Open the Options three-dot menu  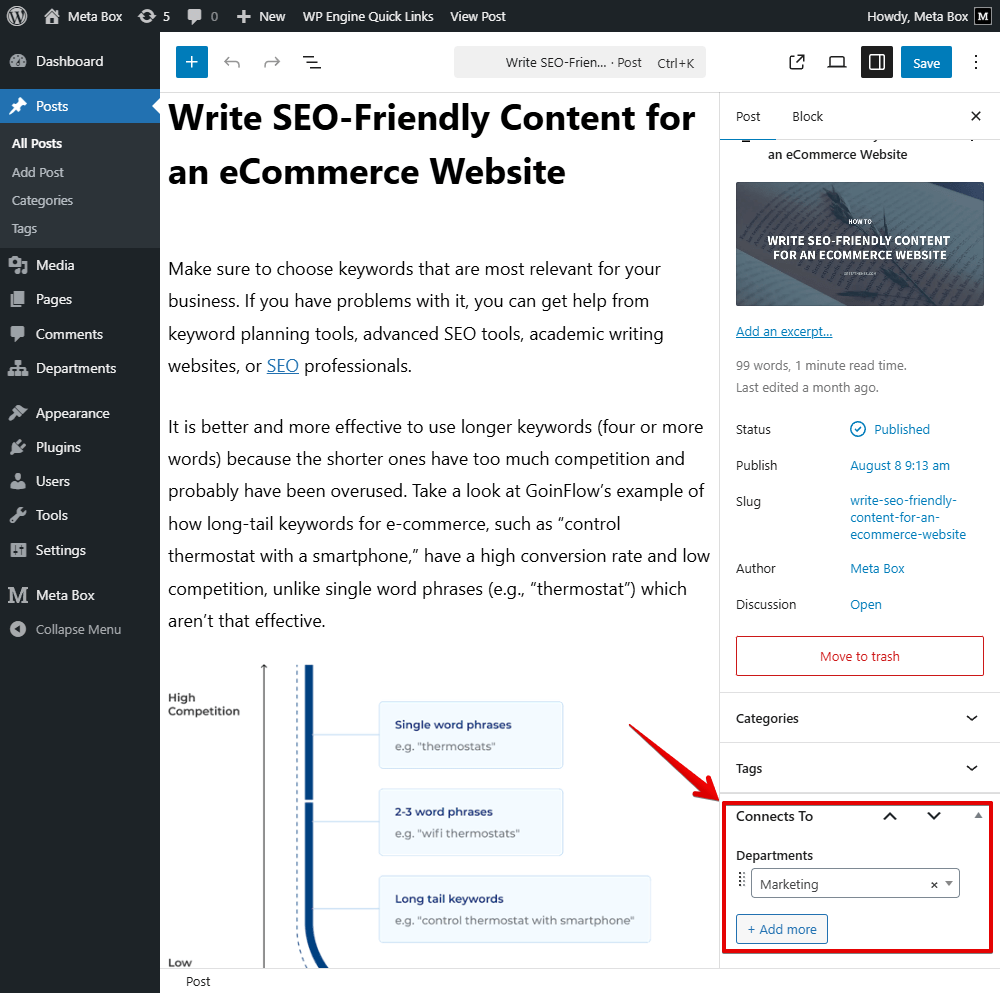[976, 62]
